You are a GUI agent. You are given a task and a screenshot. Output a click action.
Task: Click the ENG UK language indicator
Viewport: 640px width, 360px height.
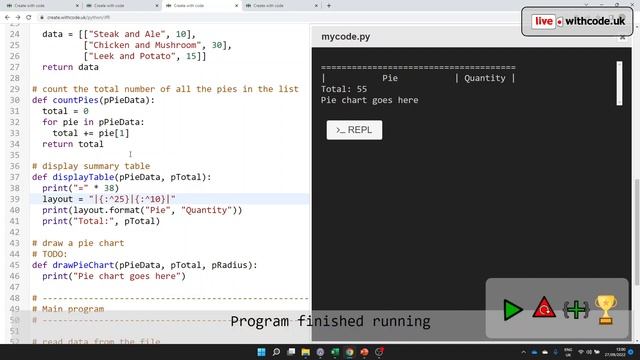click(568, 352)
